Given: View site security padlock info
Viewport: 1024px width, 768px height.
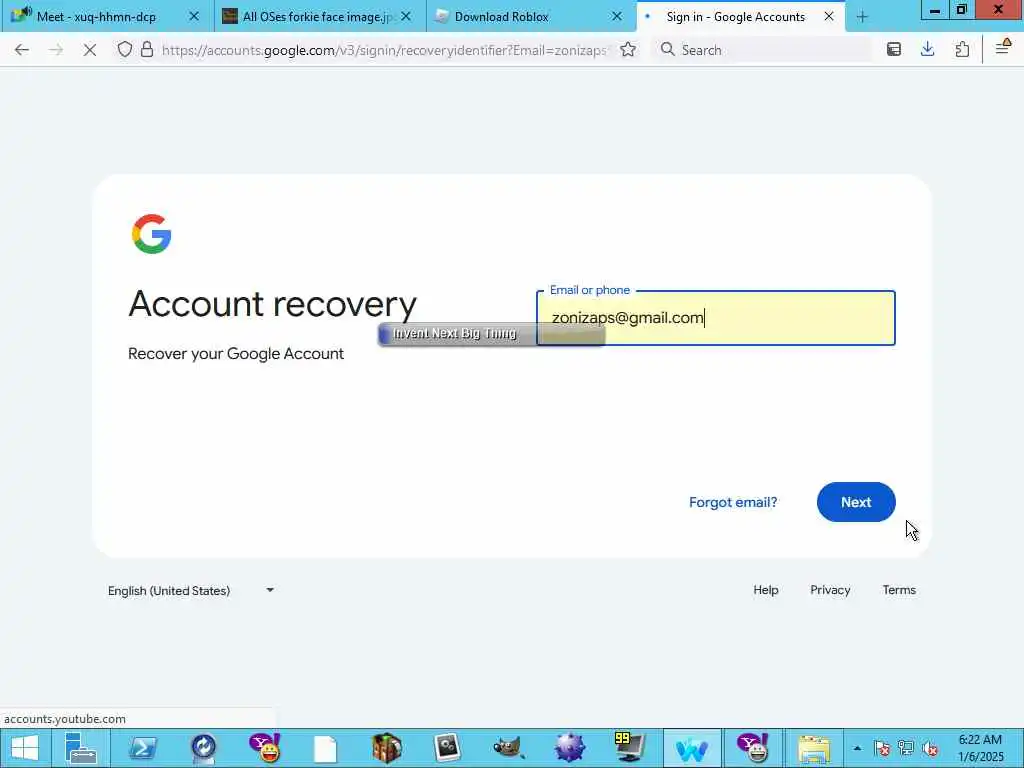Looking at the screenshot, I should click(147, 50).
